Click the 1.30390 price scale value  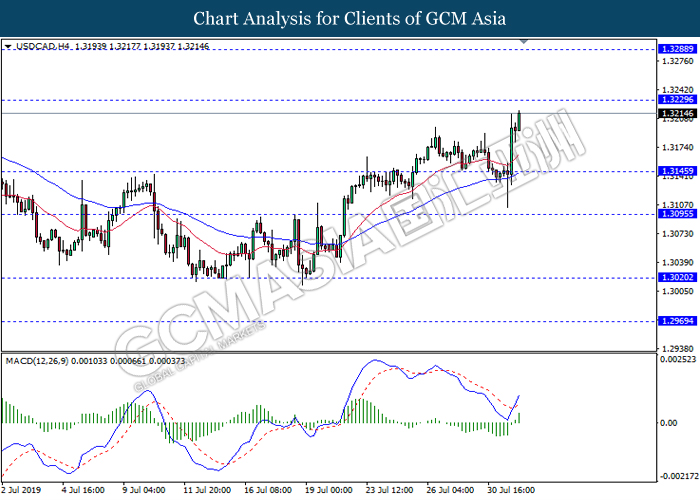pos(678,262)
